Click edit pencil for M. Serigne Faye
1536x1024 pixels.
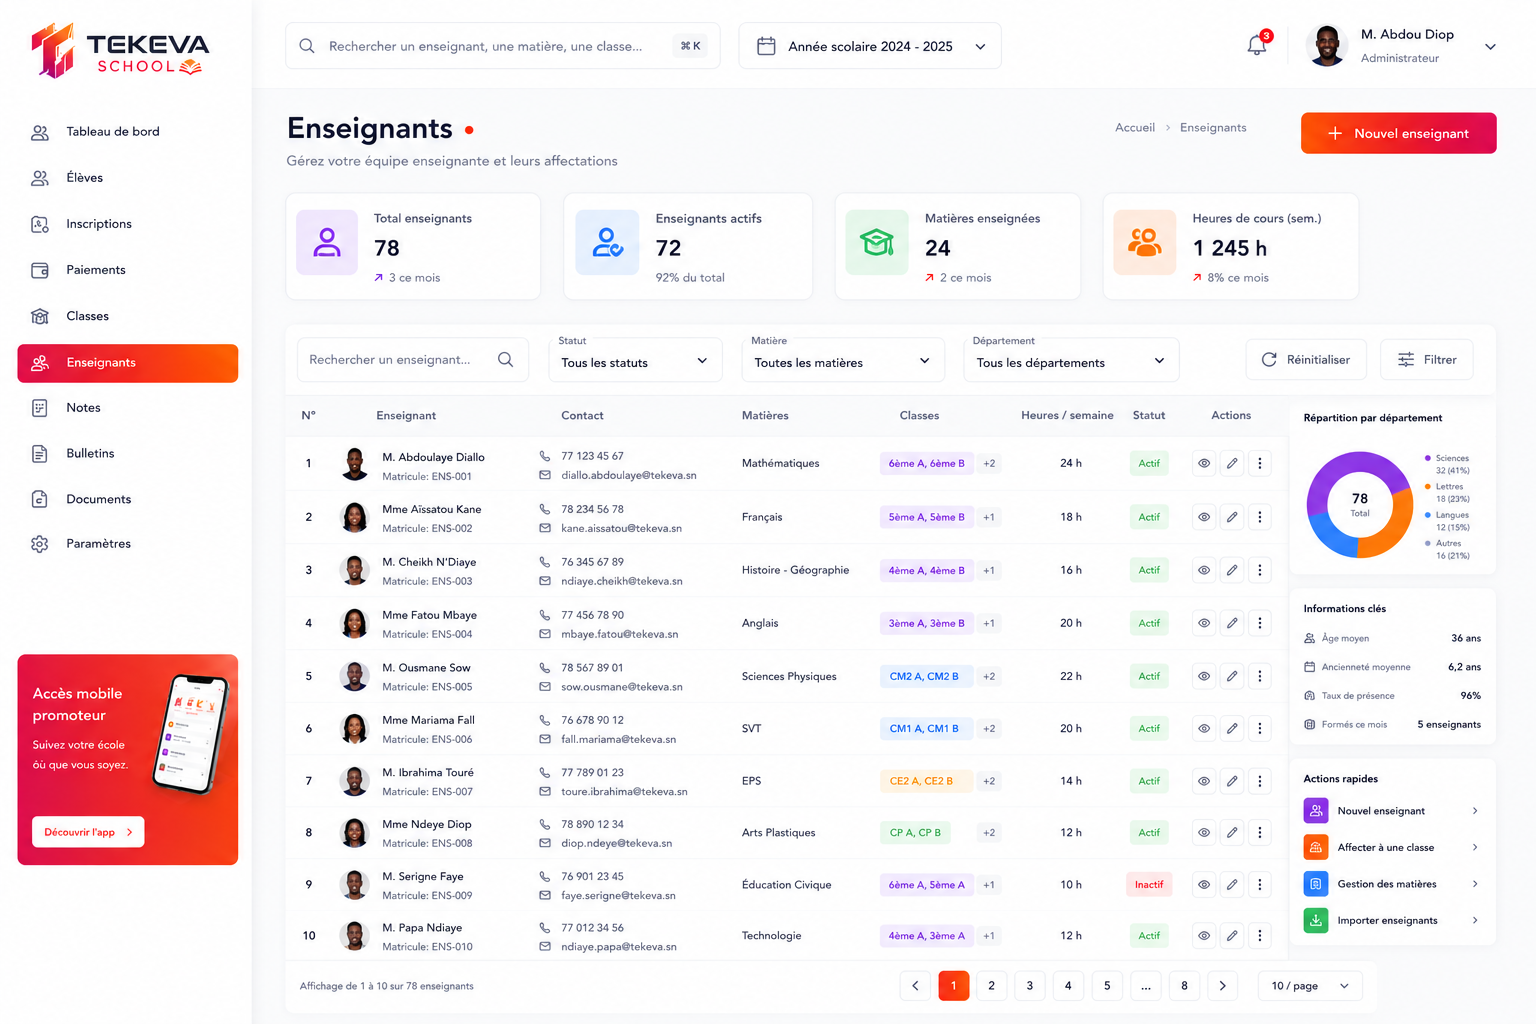click(1232, 885)
